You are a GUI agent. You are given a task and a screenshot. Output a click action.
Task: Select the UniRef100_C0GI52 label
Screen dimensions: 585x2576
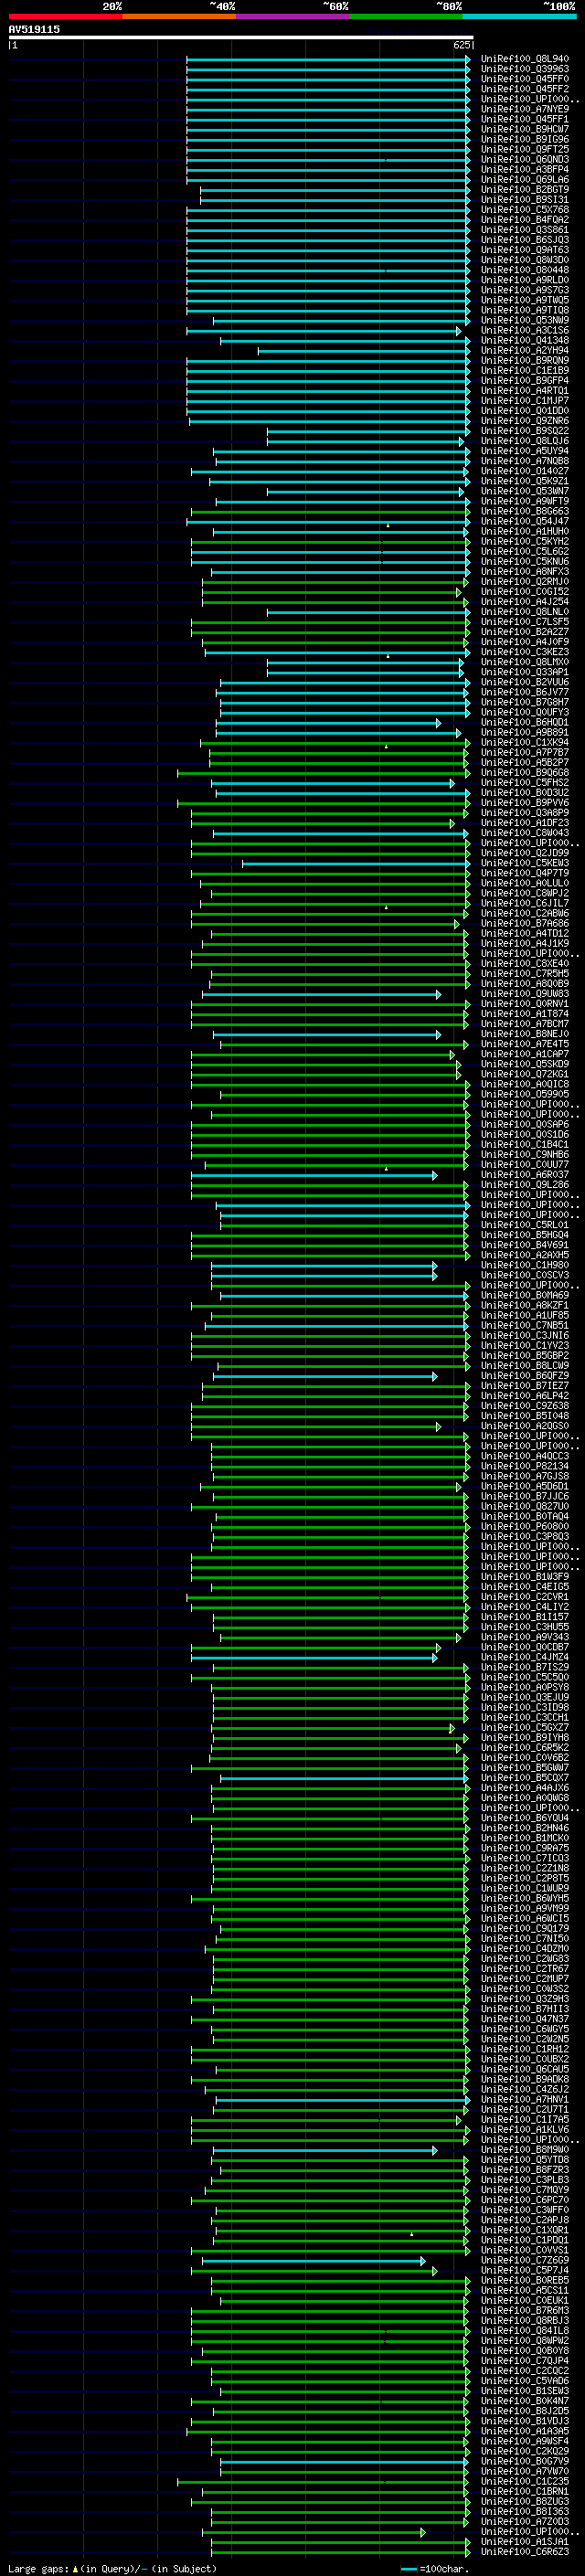coord(525,592)
